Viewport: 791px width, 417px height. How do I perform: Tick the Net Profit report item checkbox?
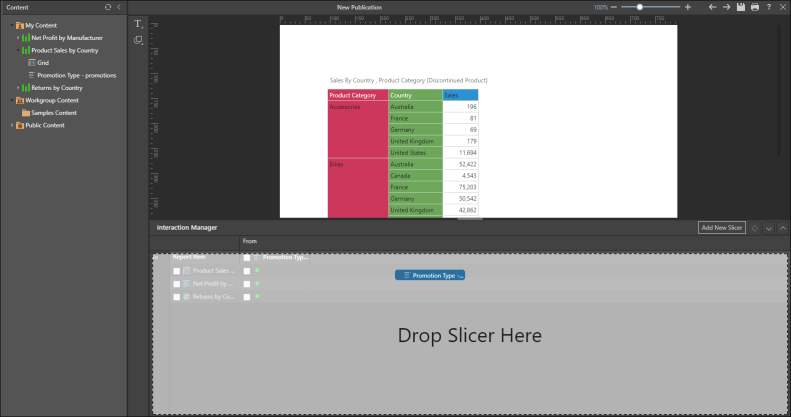click(x=177, y=284)
